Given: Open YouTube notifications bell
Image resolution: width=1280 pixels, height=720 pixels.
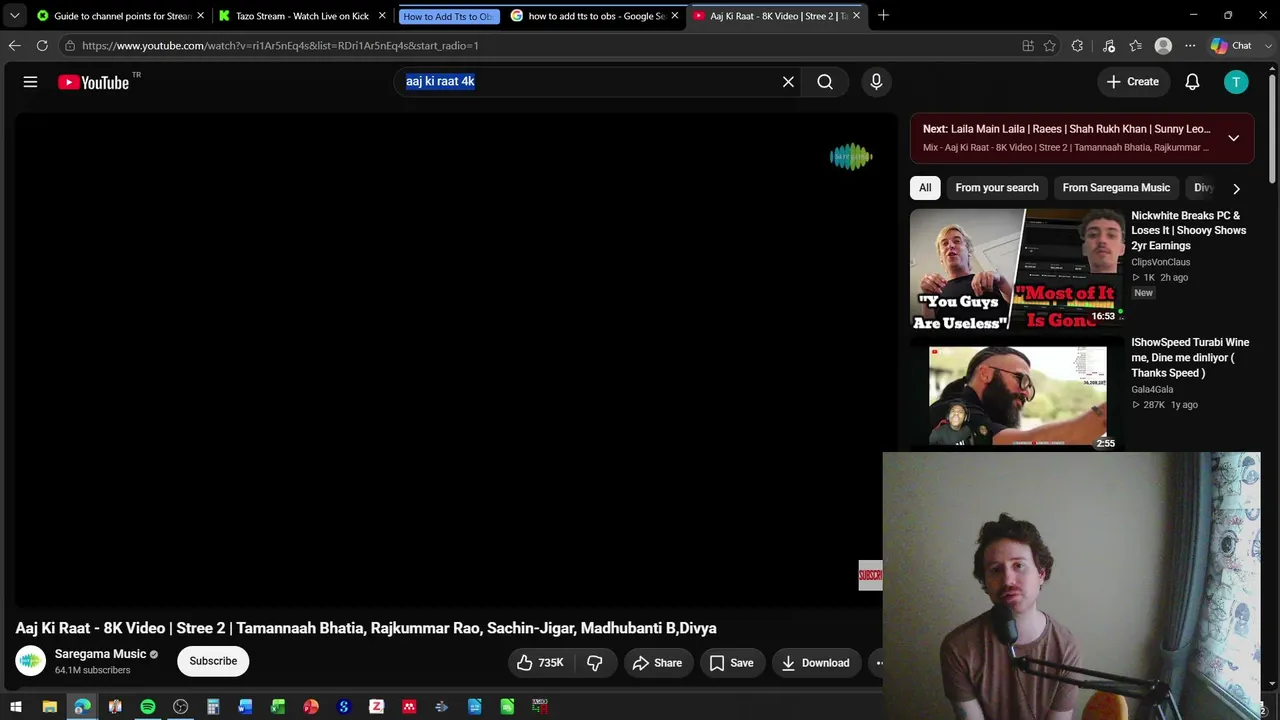Looking at the screenshot, I should pos(1192,82).
